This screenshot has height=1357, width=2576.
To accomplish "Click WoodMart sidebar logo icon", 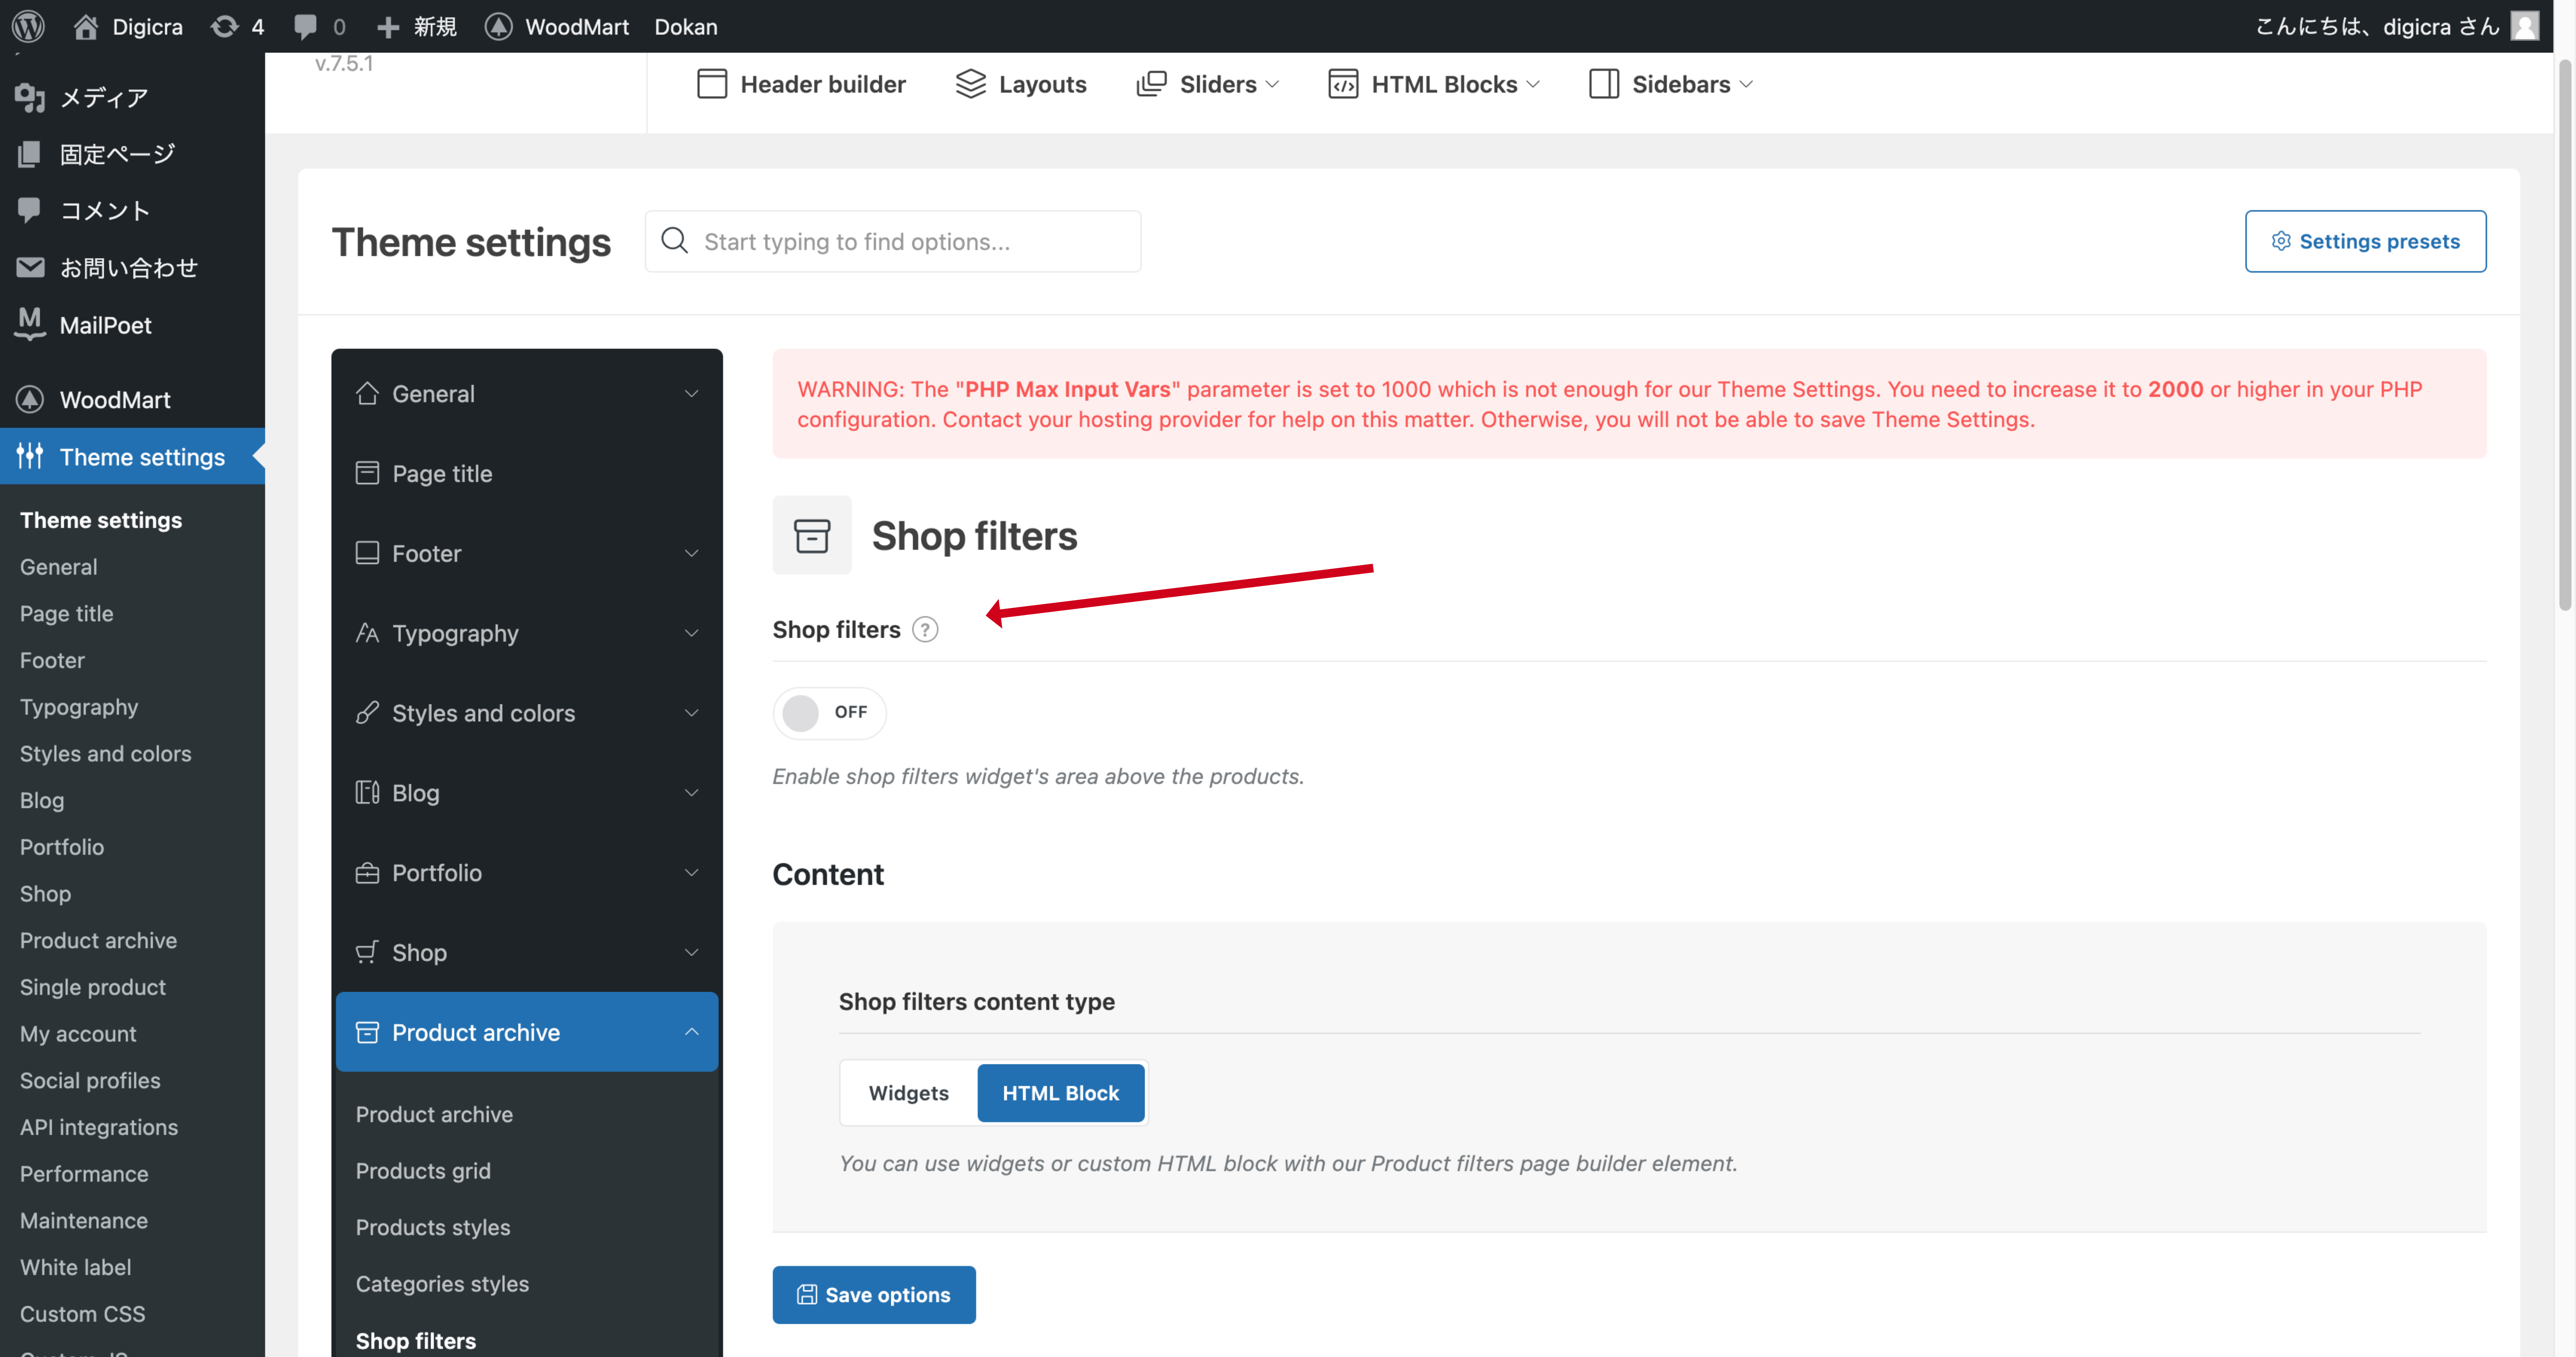I will point(30,399).
